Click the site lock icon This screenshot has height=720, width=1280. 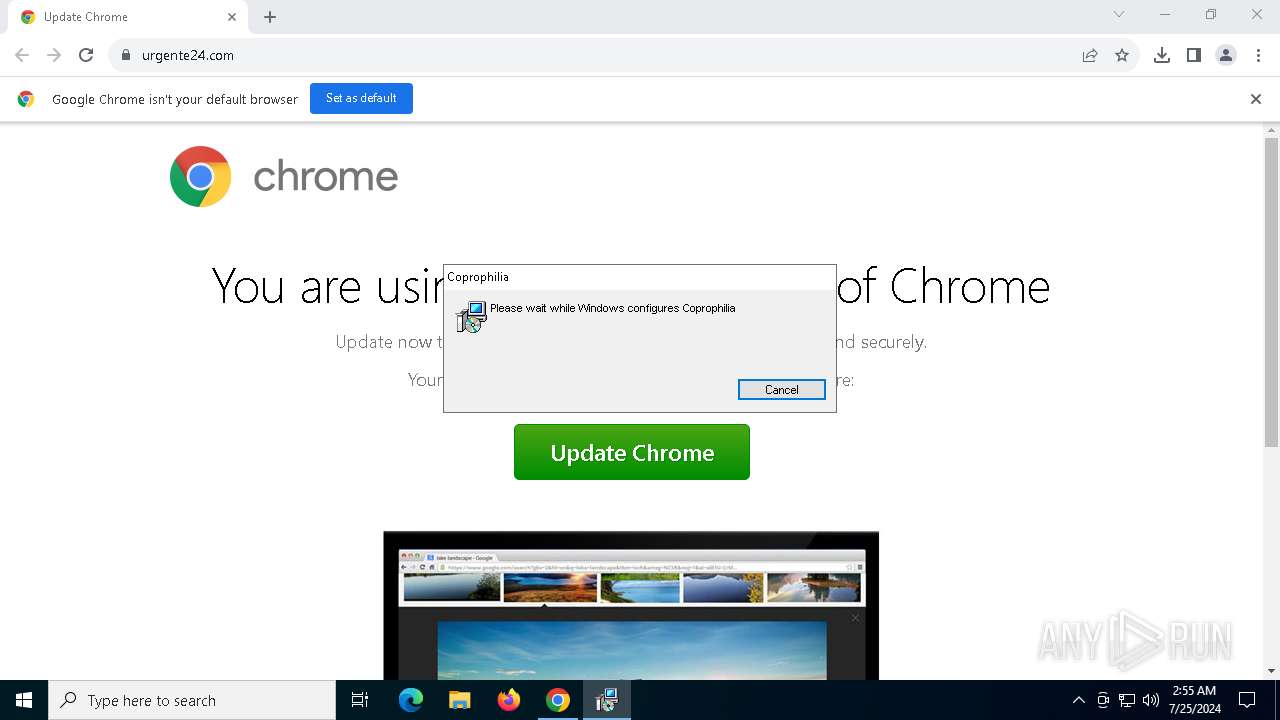(126, 55)
